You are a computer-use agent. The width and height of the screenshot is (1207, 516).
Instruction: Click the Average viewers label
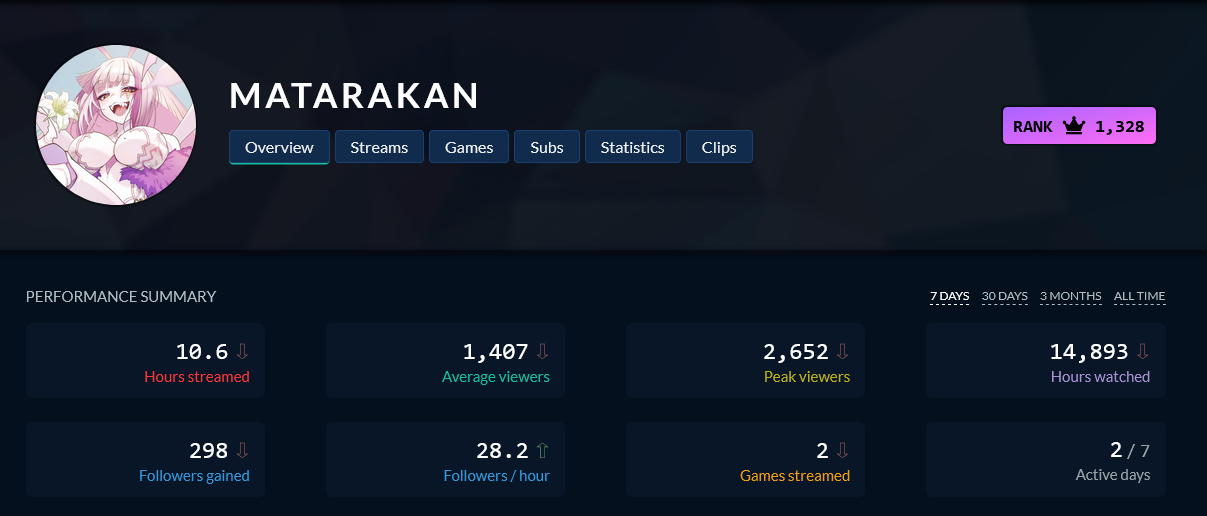point(496,377)
